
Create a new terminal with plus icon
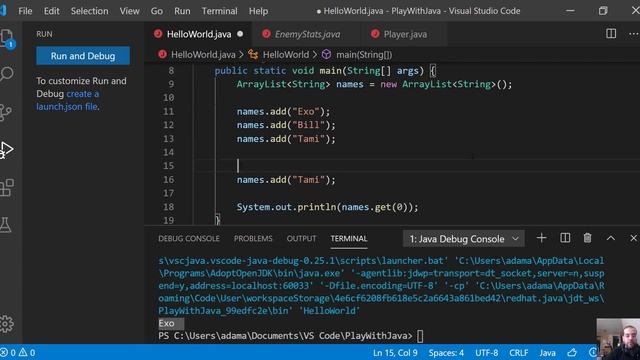541,238
